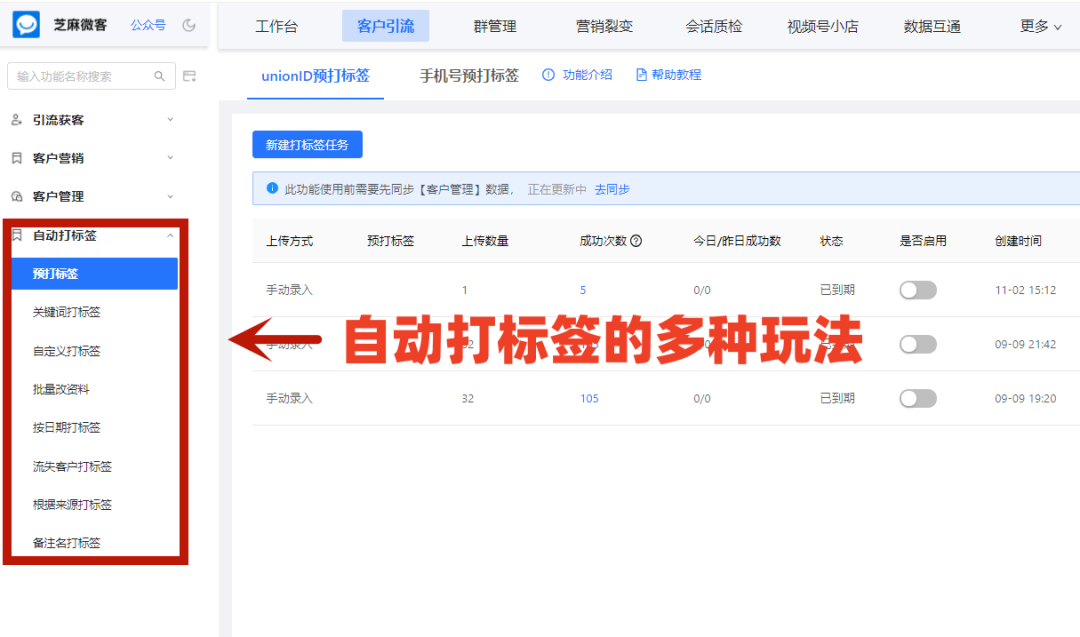
Task: Click the 新建打标签任务 button
Action: point(307,144)
